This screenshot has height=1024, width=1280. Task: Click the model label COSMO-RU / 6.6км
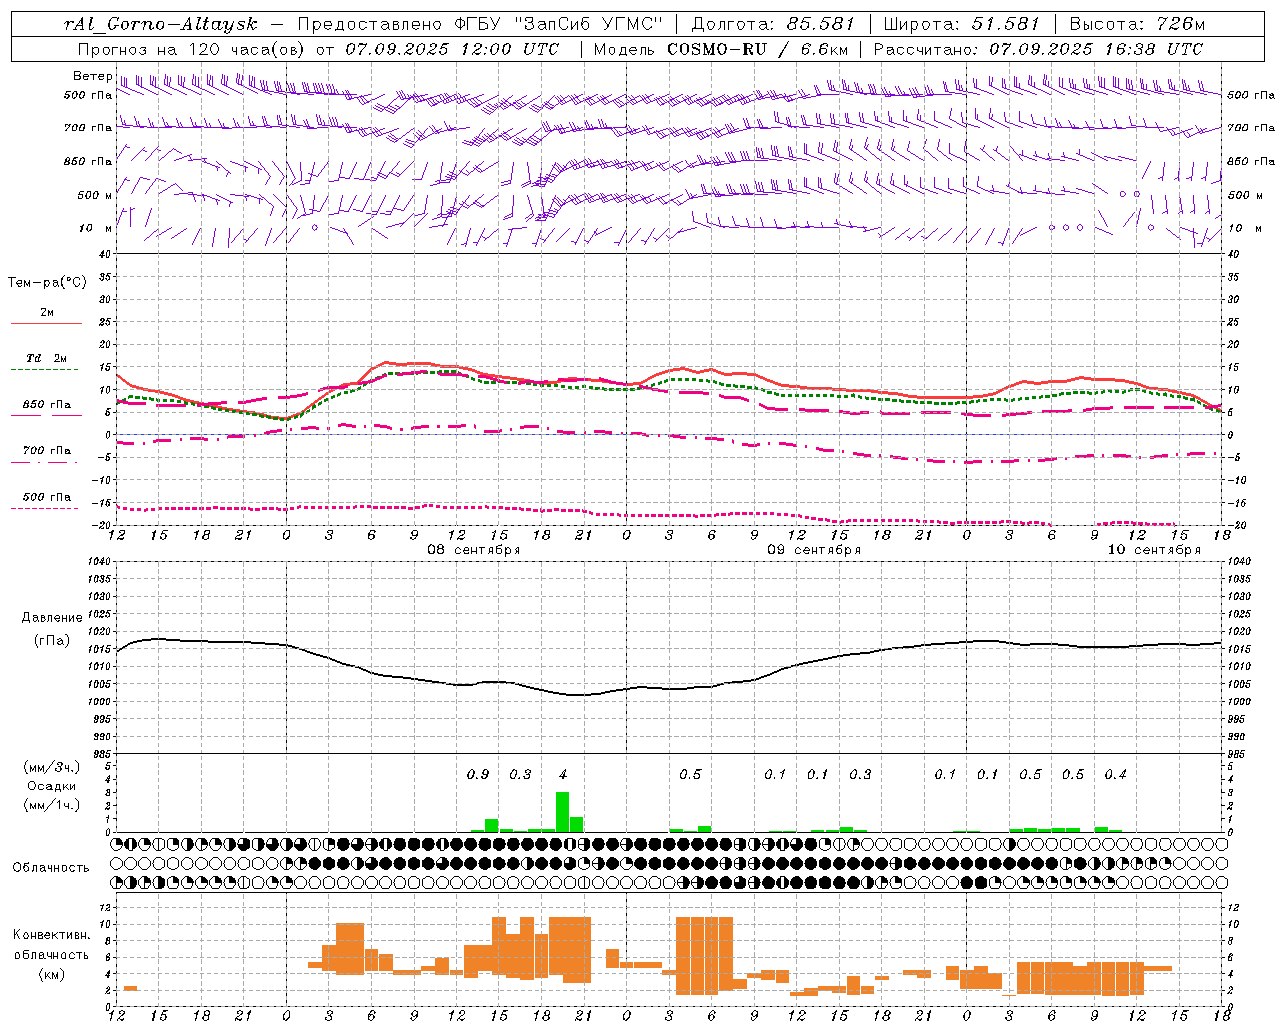tap(757, 49)
